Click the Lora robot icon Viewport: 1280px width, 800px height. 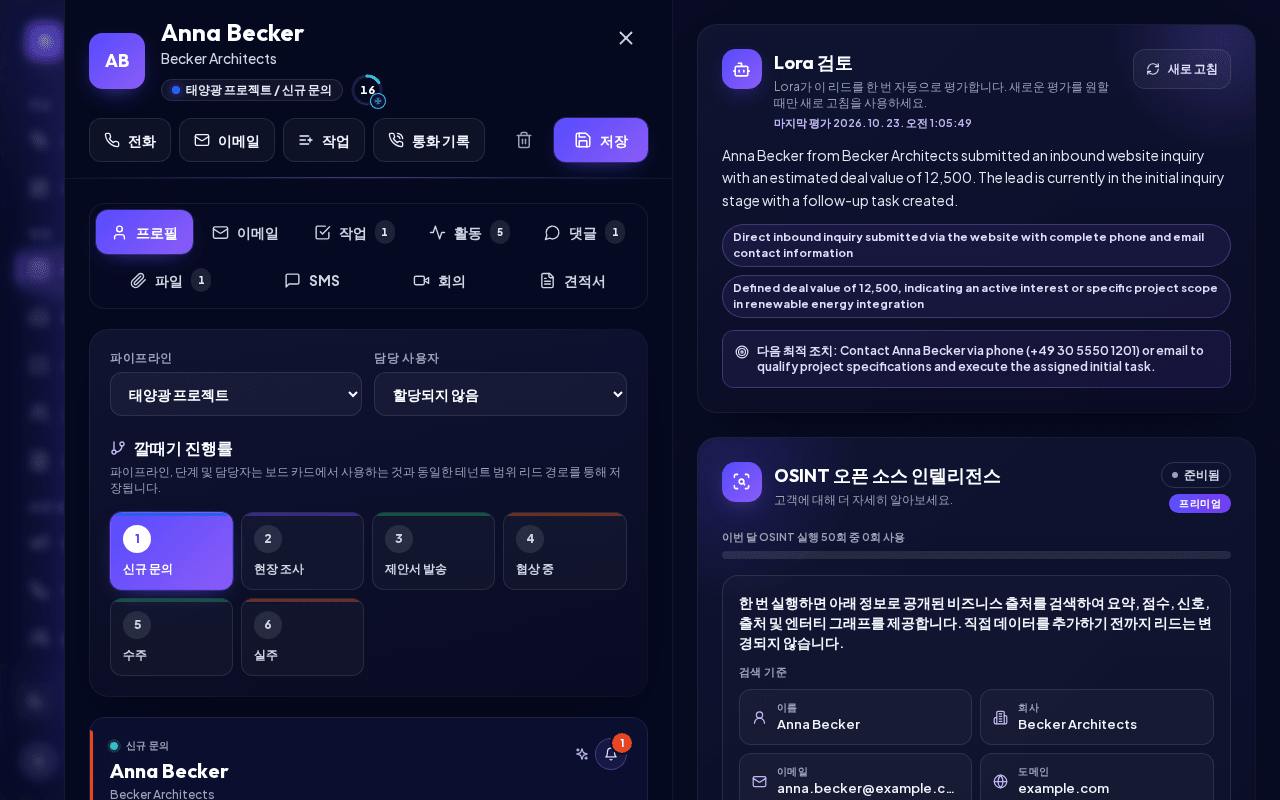click(x=742, y=69)
